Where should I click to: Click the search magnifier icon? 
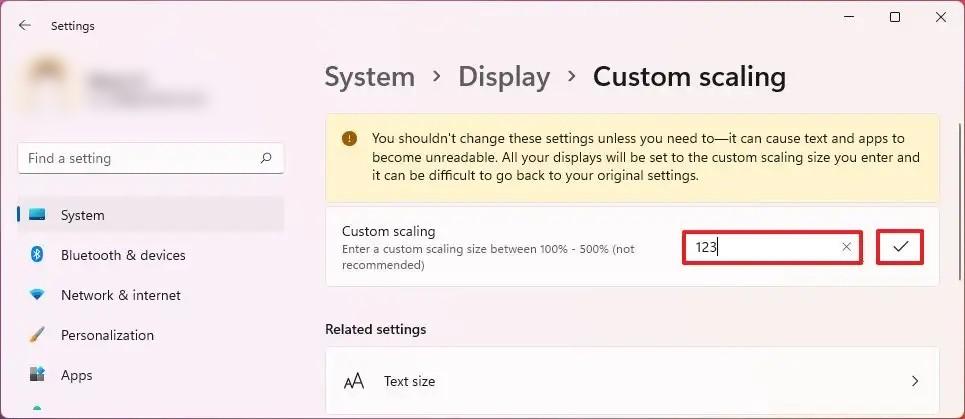point(266,158)
